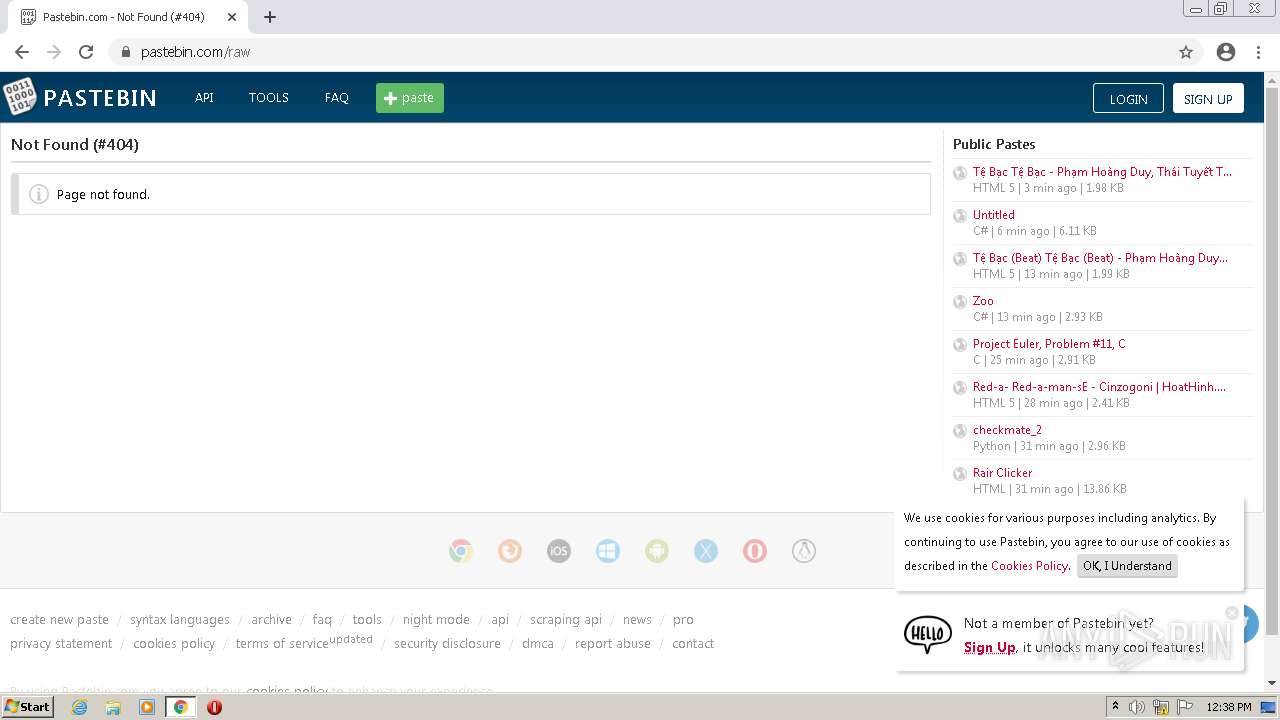The width and height of the screenshot is (1280, 720).
Task: Open the TOOLS menu item
Action: coord(269,98)
